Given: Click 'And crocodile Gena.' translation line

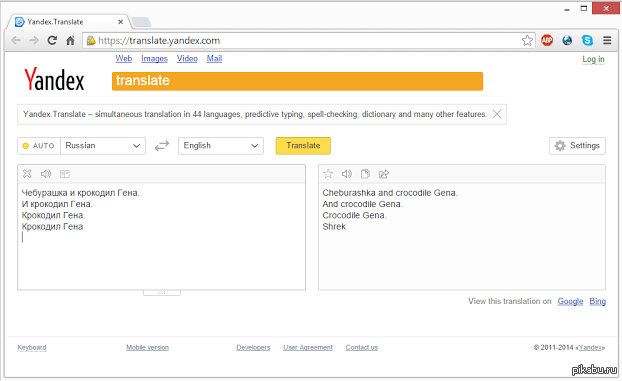Looking at the screenshot, I should click(x=362, y=204).
